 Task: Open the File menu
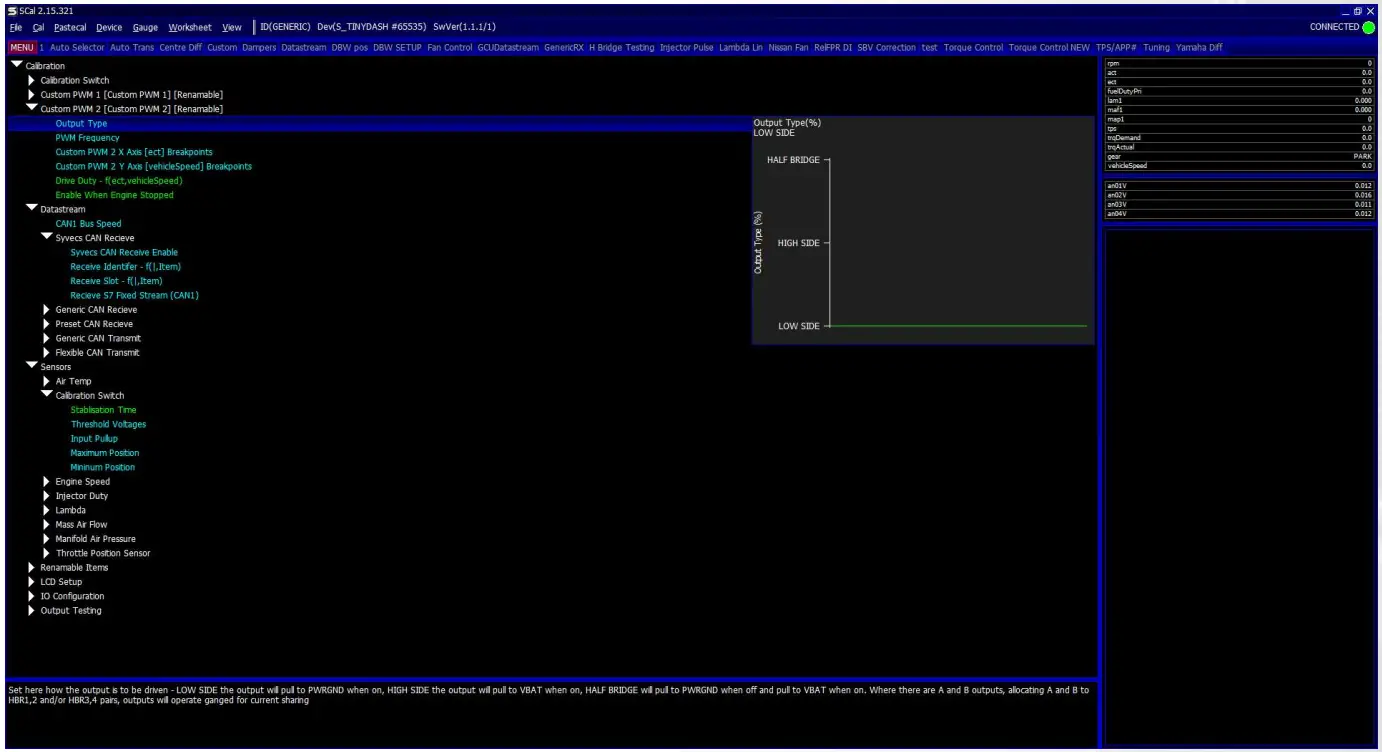coord(16,27)
